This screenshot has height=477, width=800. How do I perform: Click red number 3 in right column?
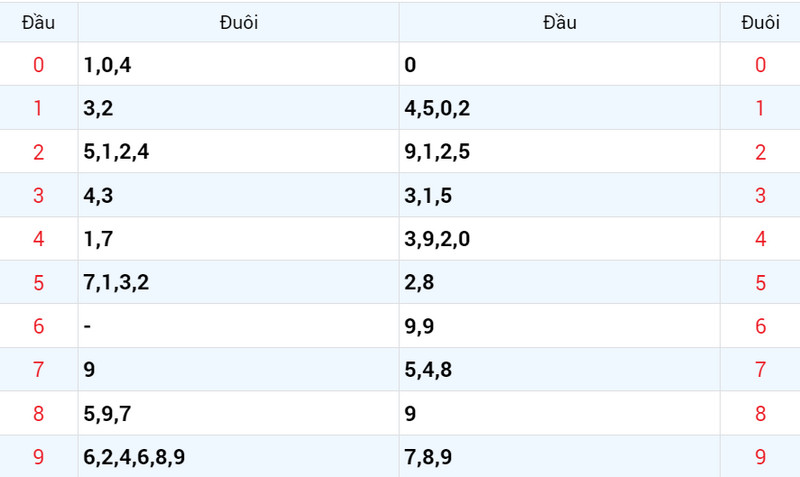pos(760,195)
